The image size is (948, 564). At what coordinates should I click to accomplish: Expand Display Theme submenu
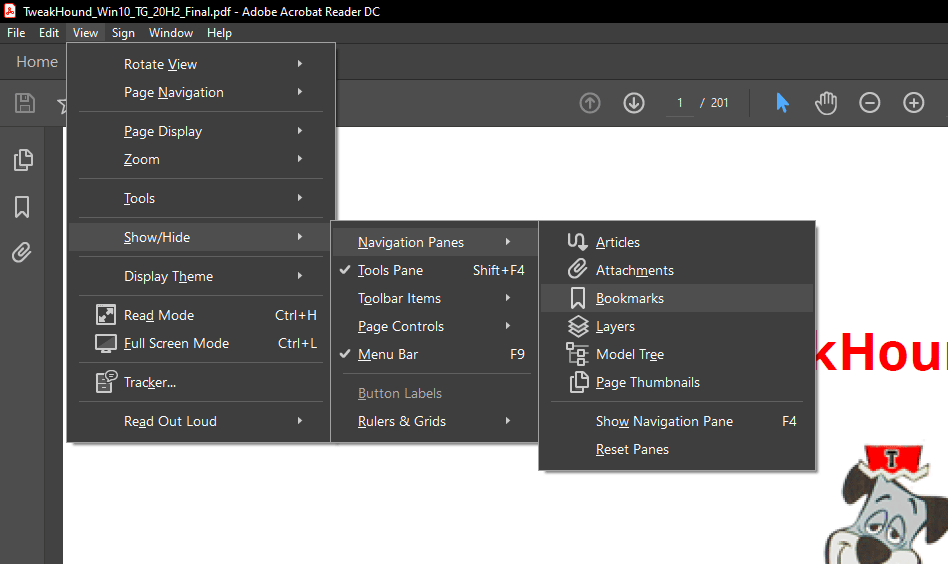point(201,276)
